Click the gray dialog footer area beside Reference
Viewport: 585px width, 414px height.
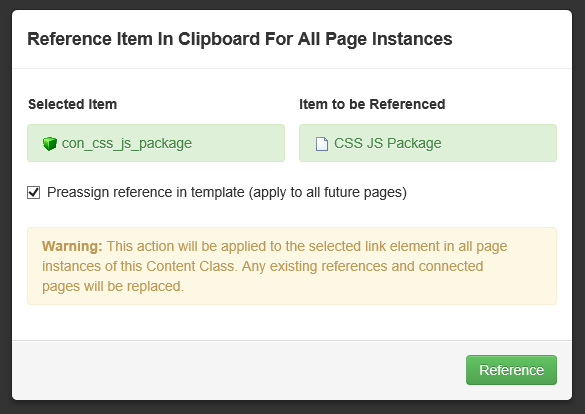click(239, 370)
